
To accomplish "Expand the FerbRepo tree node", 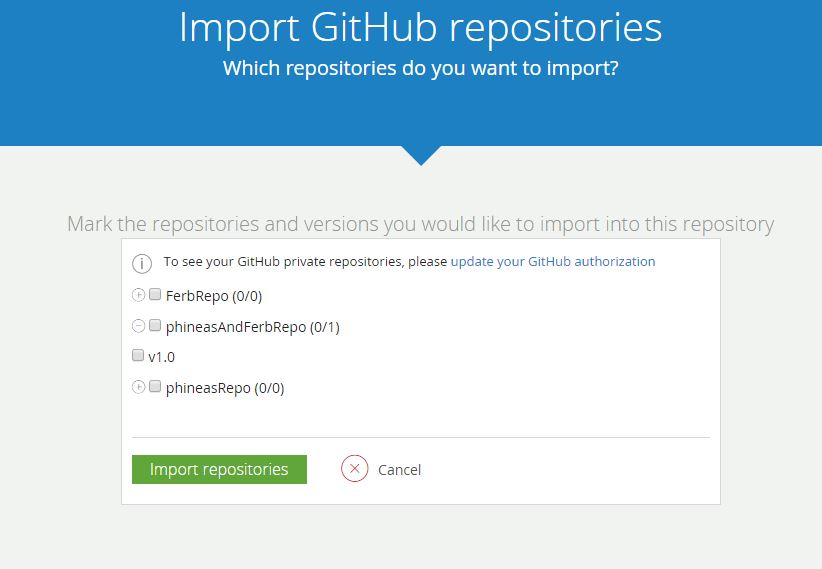I will (x=138, y=295).
